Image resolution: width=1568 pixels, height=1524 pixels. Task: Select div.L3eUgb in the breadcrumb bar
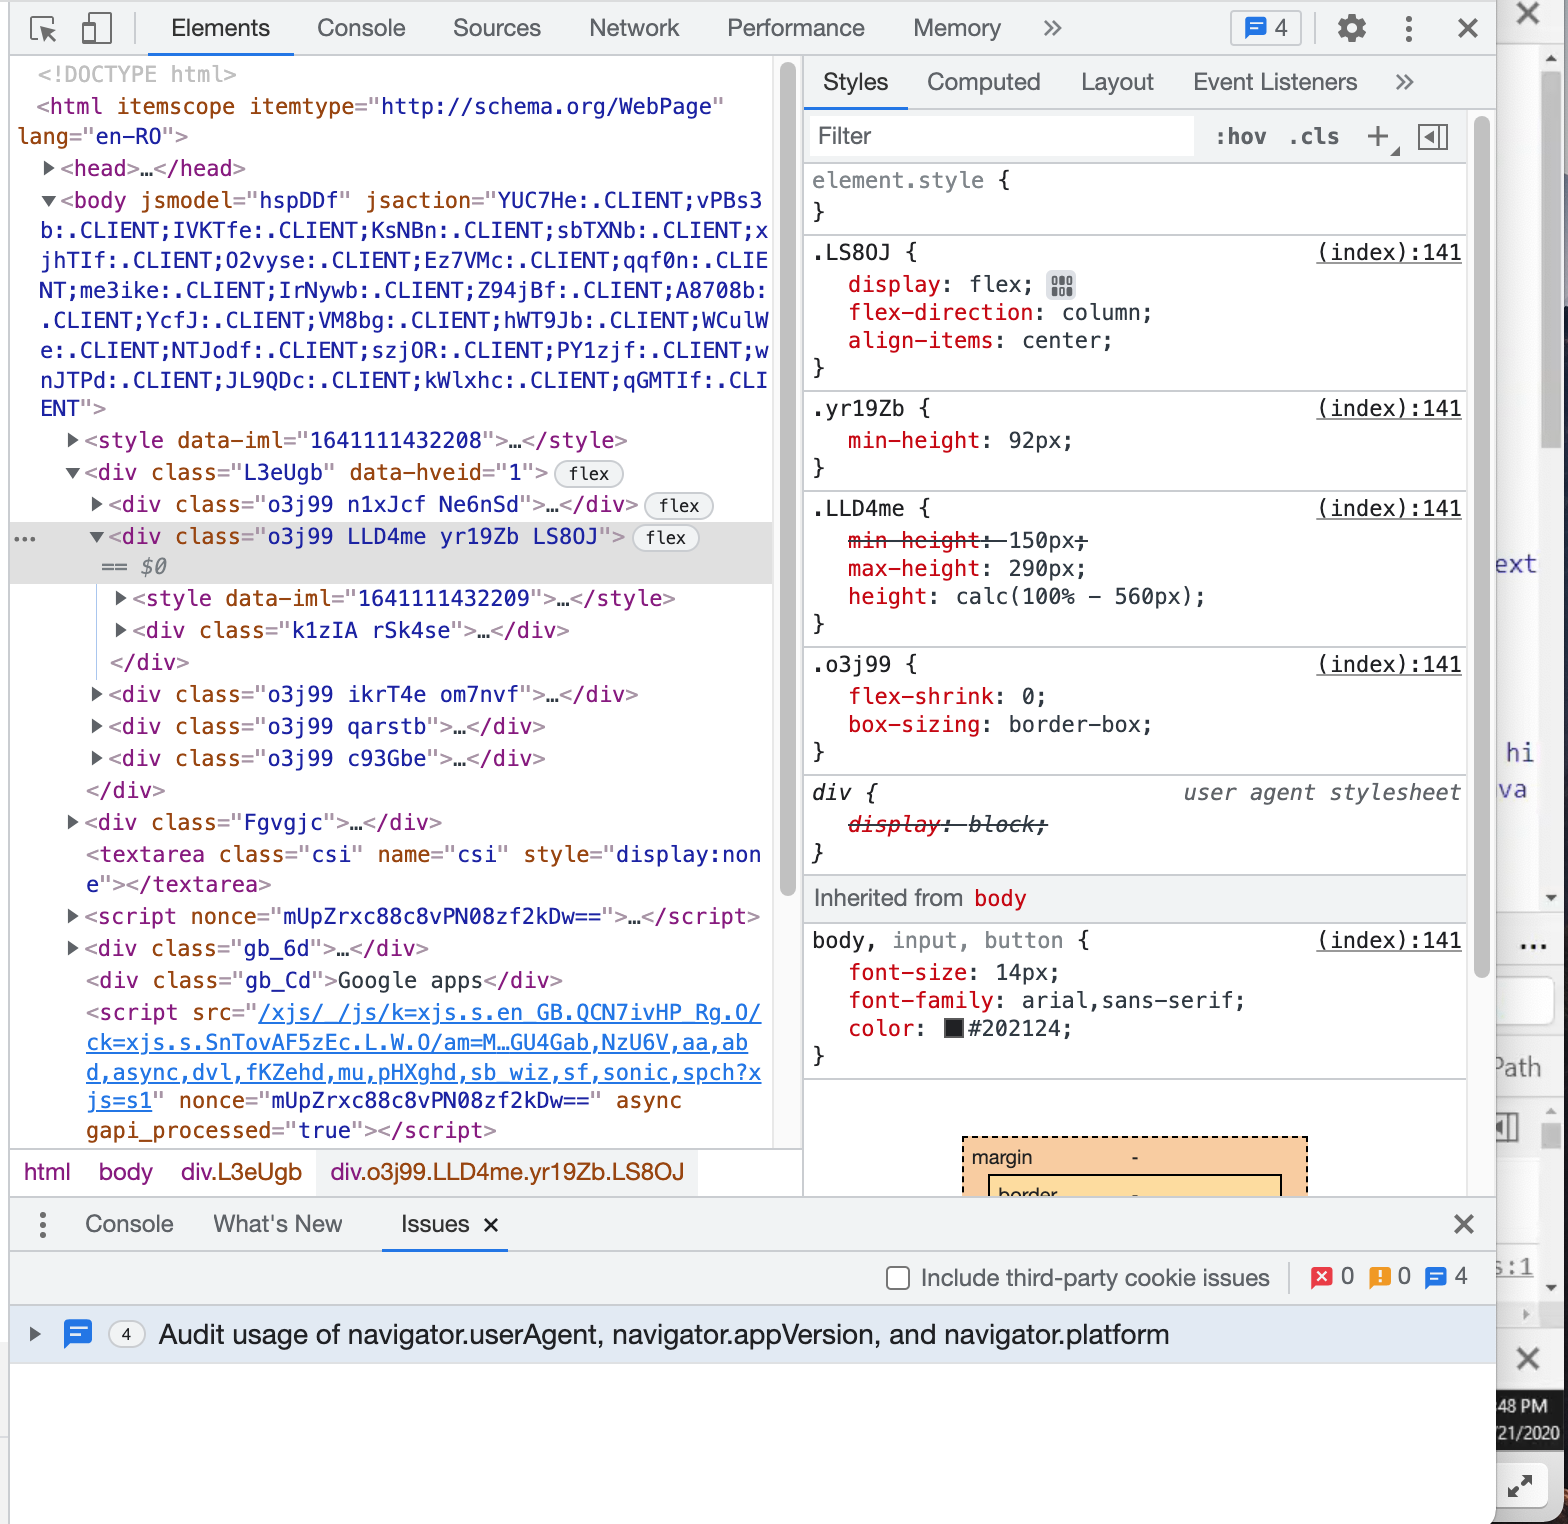241,1172
